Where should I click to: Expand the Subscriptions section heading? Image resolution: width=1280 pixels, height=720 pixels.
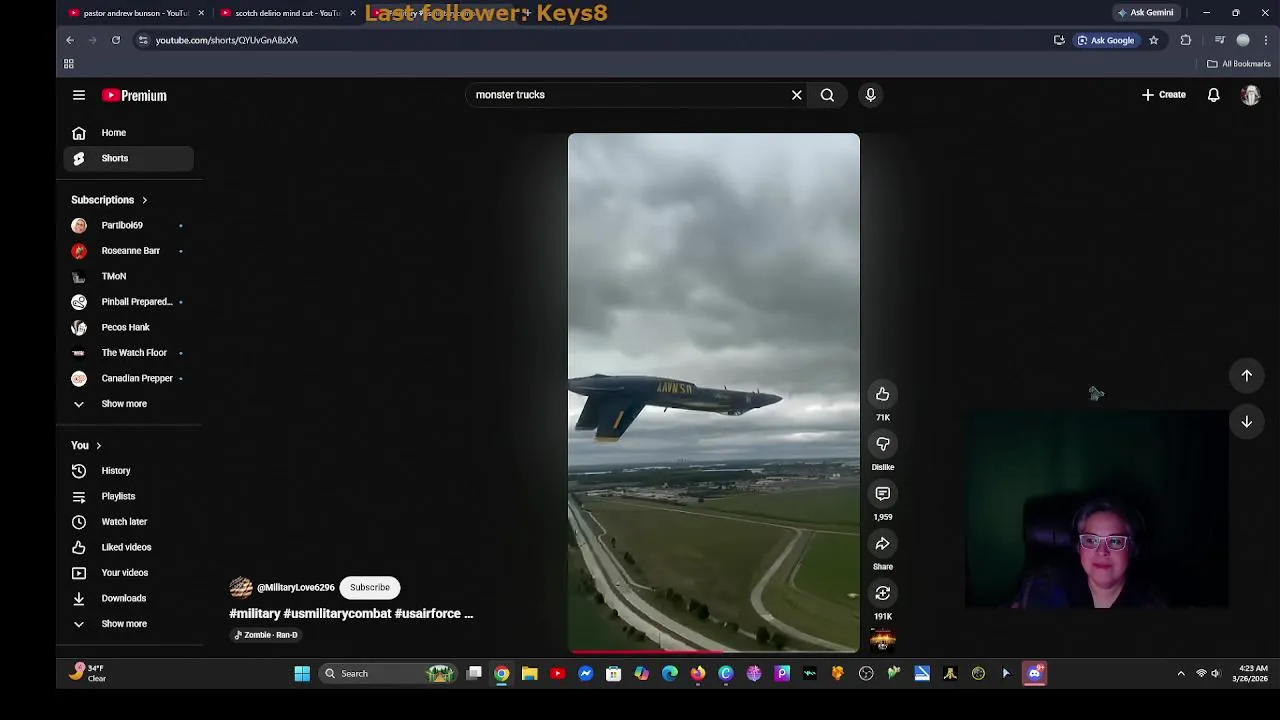pyautogui.click(x=109, y=200)
